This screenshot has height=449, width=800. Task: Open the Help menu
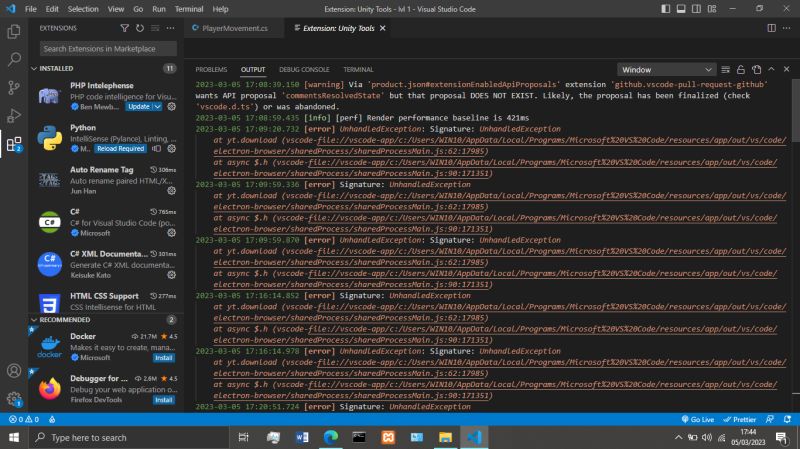coord(220,9)
